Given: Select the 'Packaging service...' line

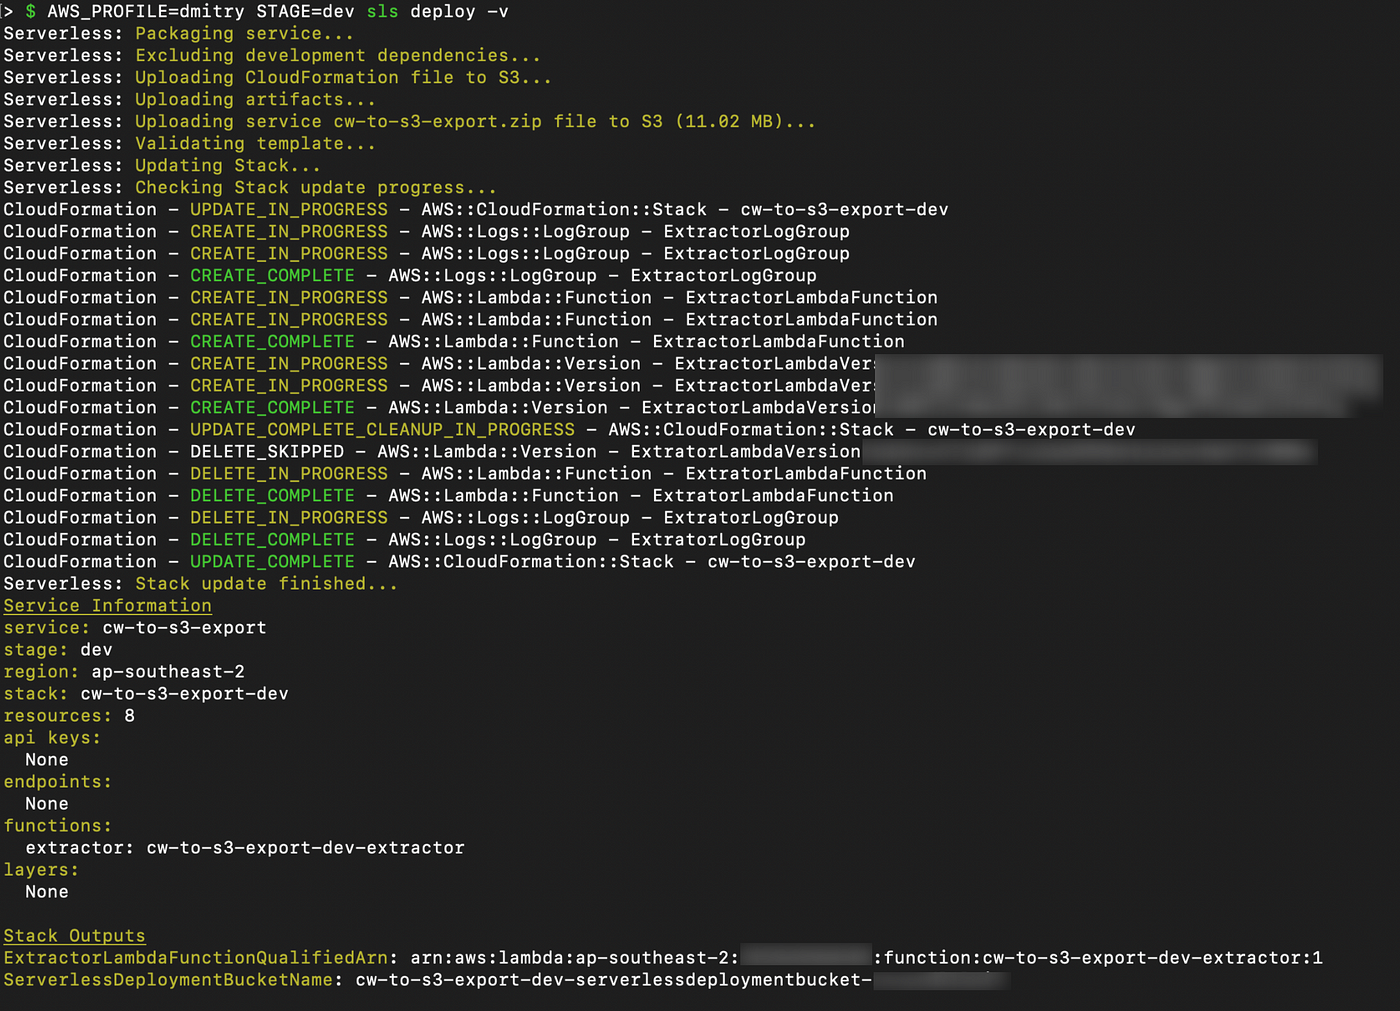Looking at the screenshot, I should pos(178,34).
